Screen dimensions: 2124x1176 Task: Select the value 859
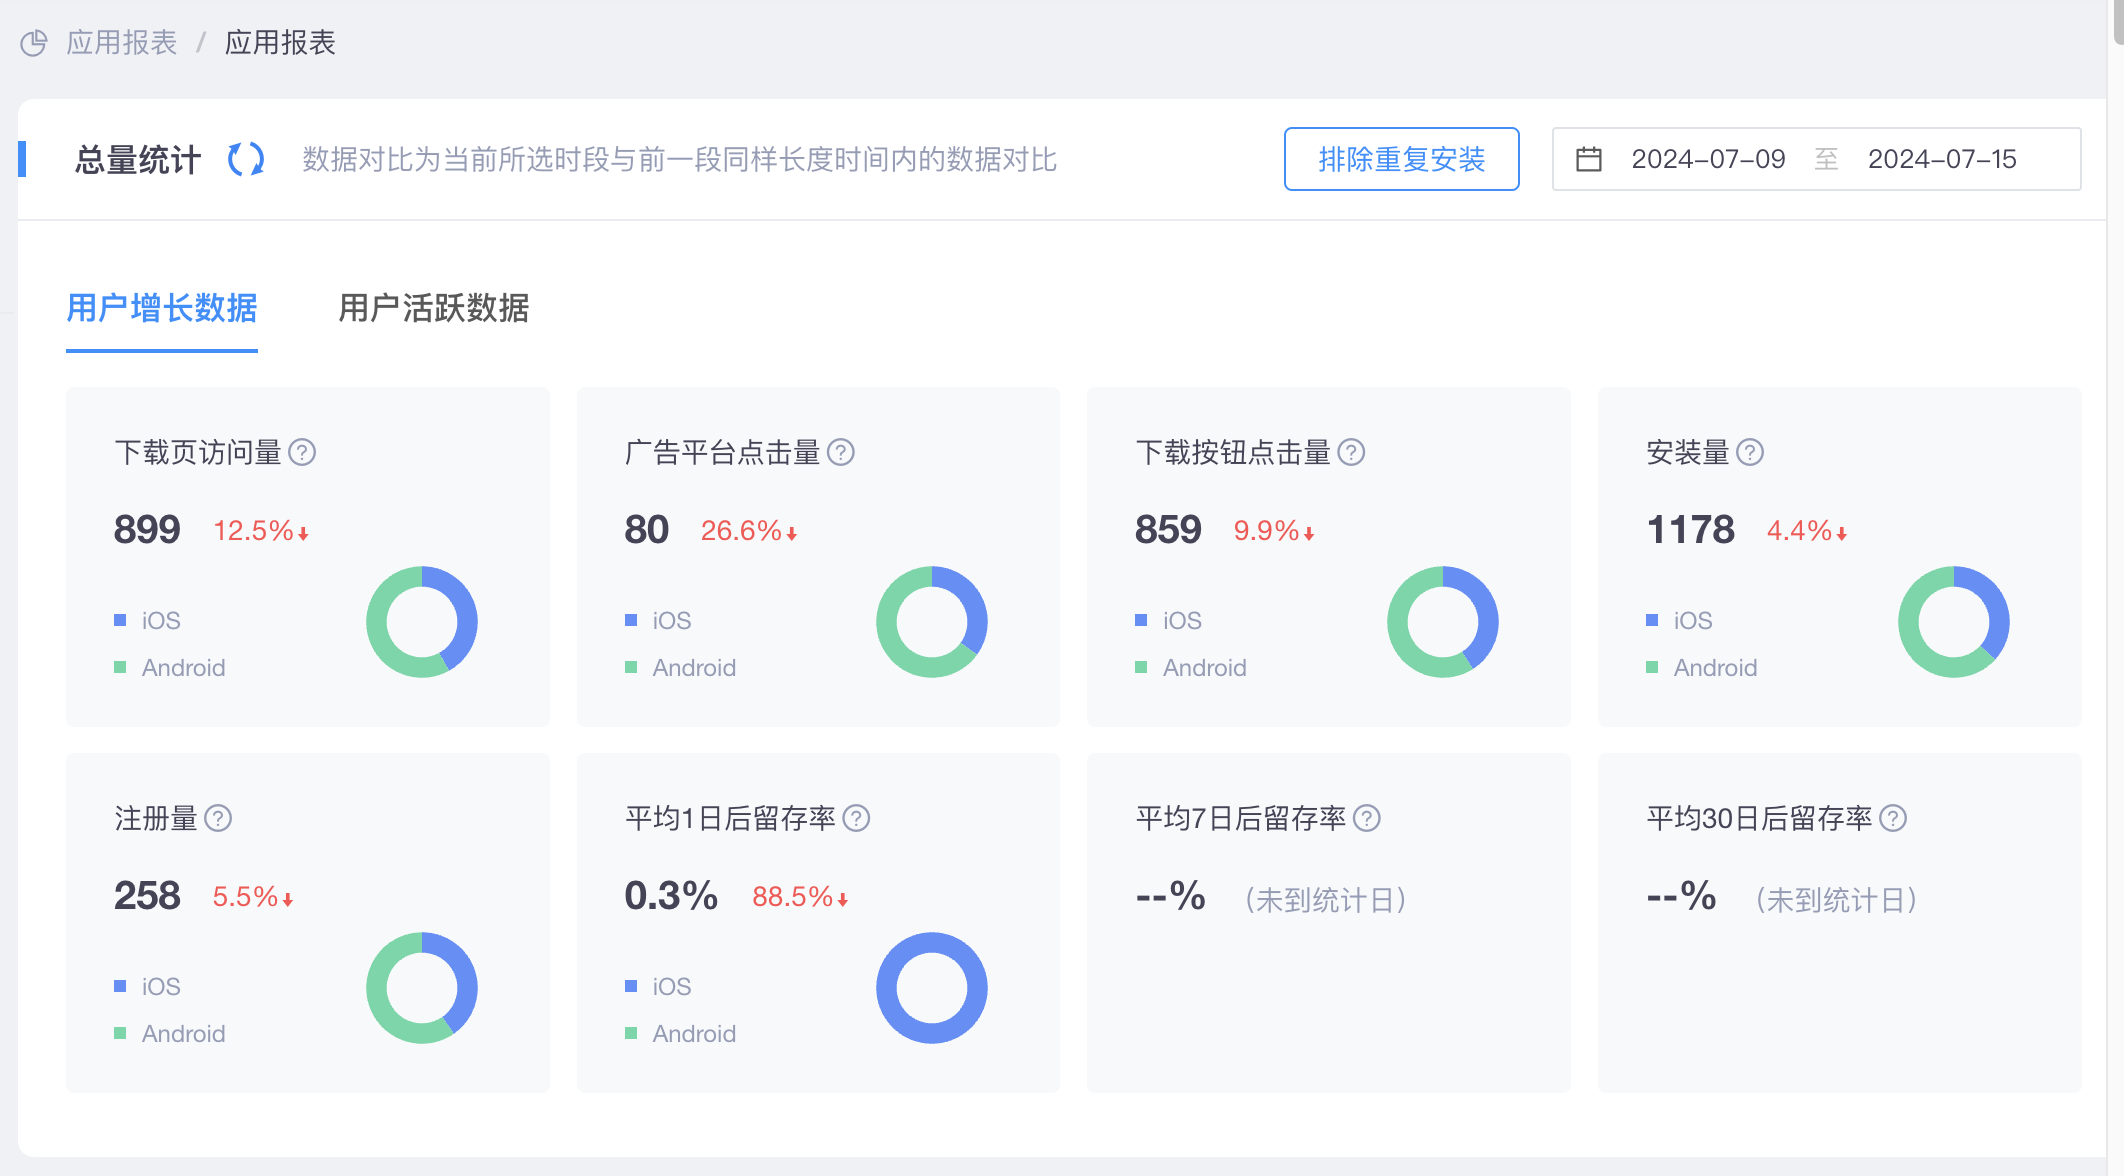(x=1168, y=530)
